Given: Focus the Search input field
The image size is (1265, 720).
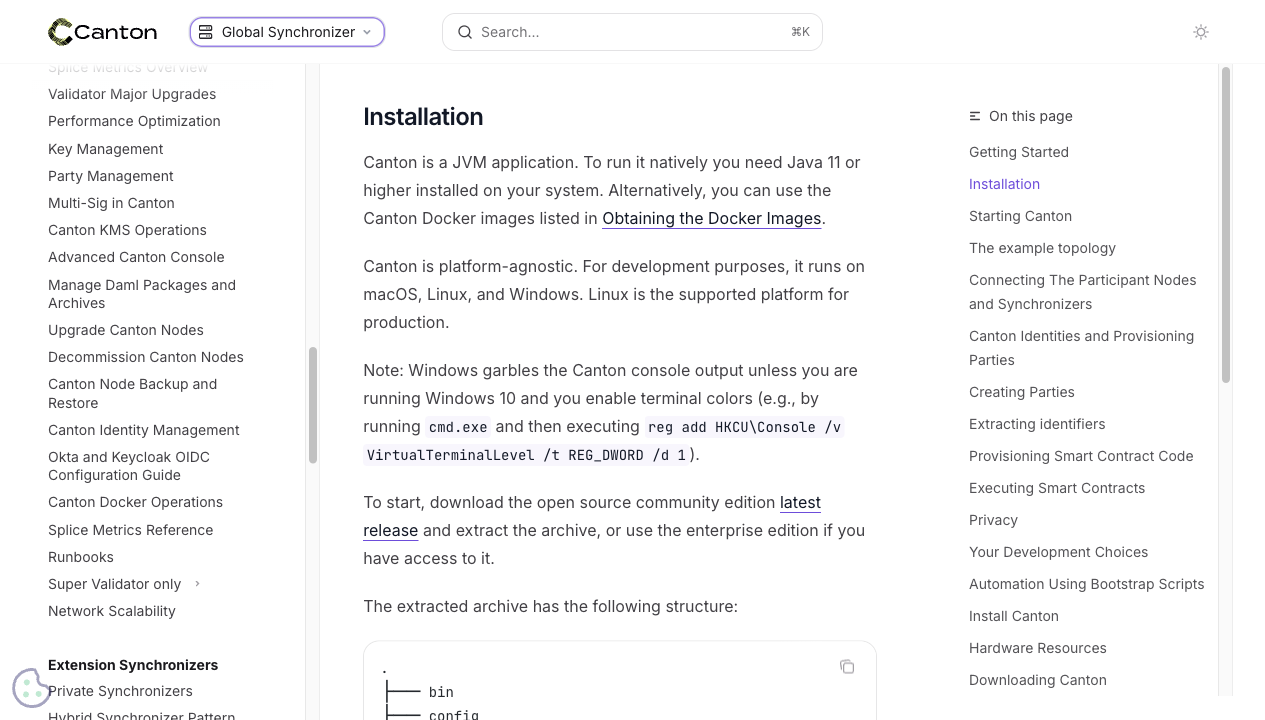Looking at the screenshot, I should coord(632,32).
